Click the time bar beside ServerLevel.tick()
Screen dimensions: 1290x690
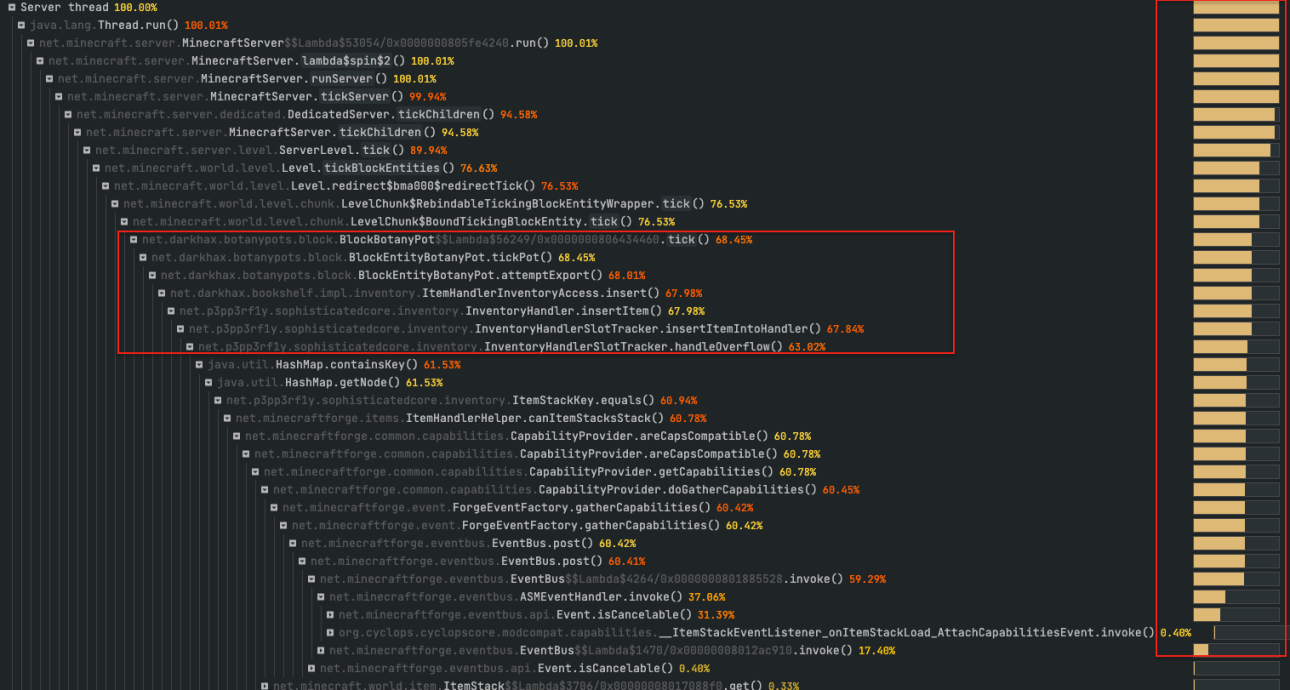point(1236,150)
